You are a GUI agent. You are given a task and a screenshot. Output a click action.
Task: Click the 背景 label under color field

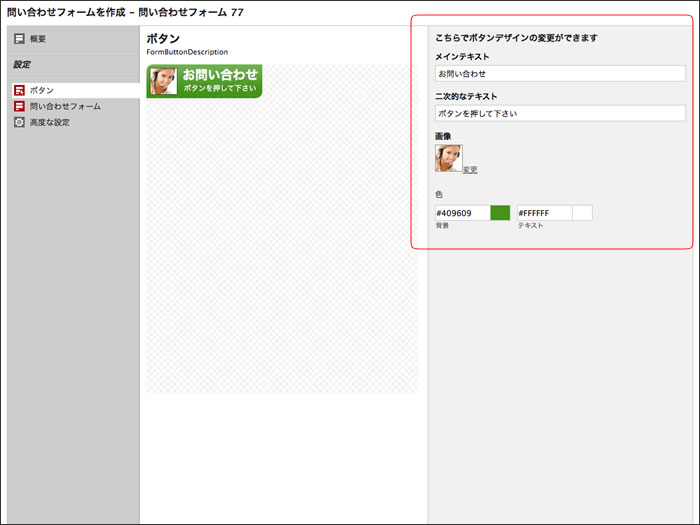(442, 225)
